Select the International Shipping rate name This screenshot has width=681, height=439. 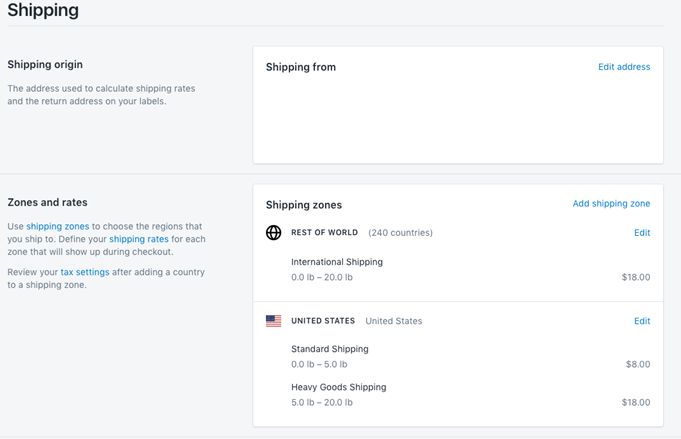click(x=337, y=262)
